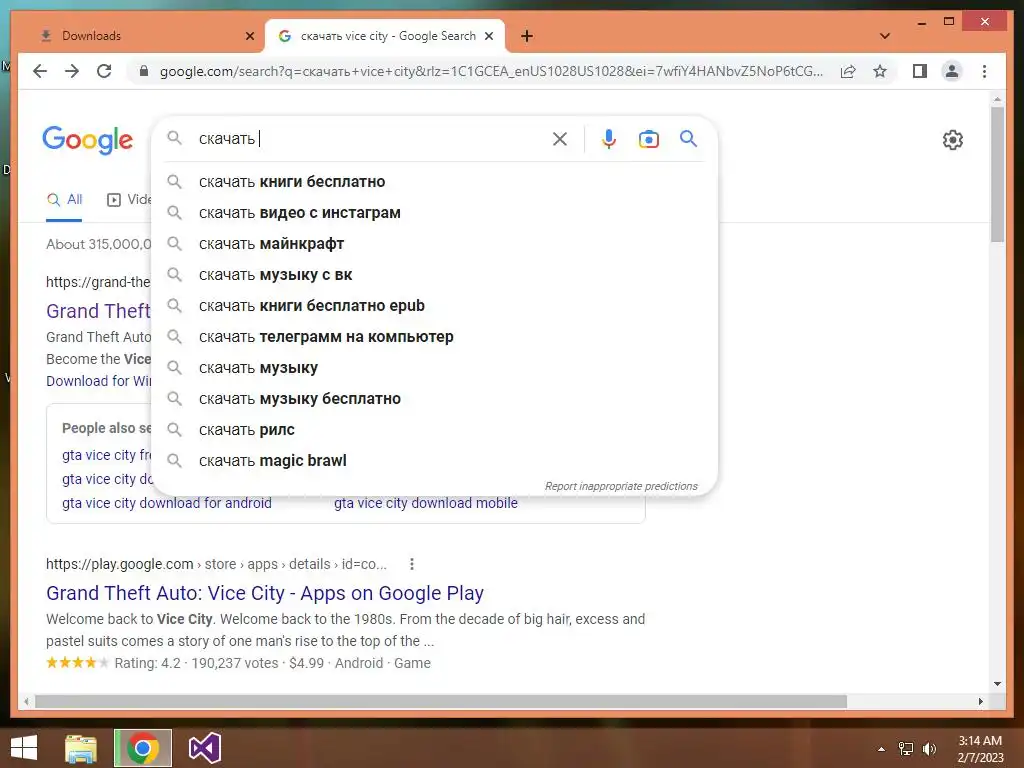Open a new browser tab
This screenshot has height=768, width=1024.
click(x=527, y=36)
